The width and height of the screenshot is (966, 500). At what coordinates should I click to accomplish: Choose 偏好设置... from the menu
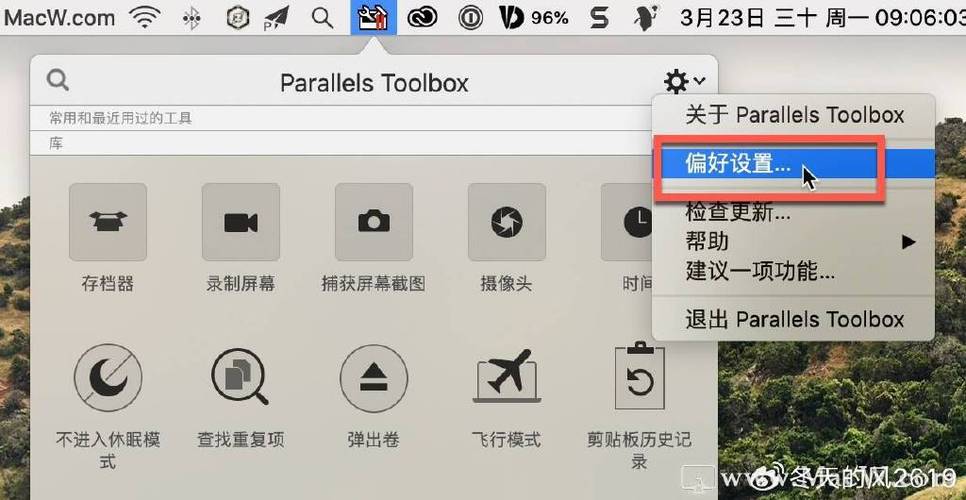point(794,164)
